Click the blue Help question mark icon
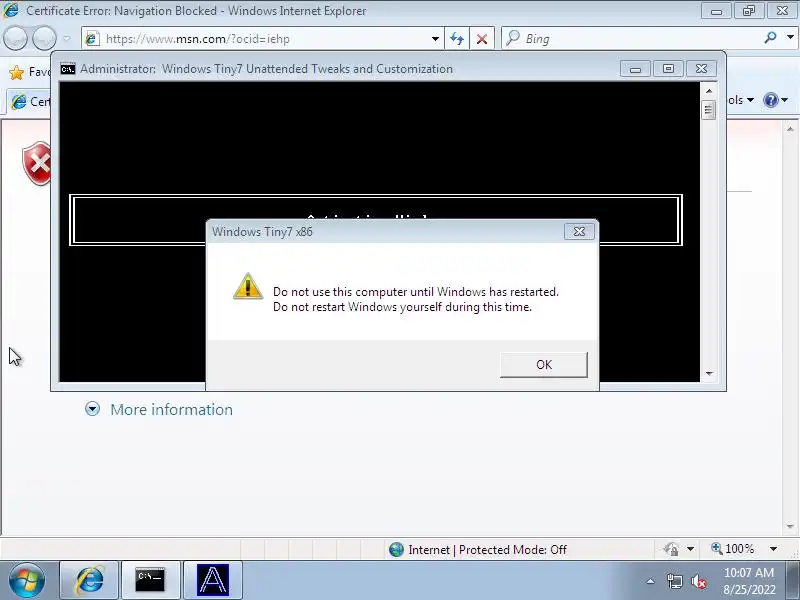 point(770,100)
